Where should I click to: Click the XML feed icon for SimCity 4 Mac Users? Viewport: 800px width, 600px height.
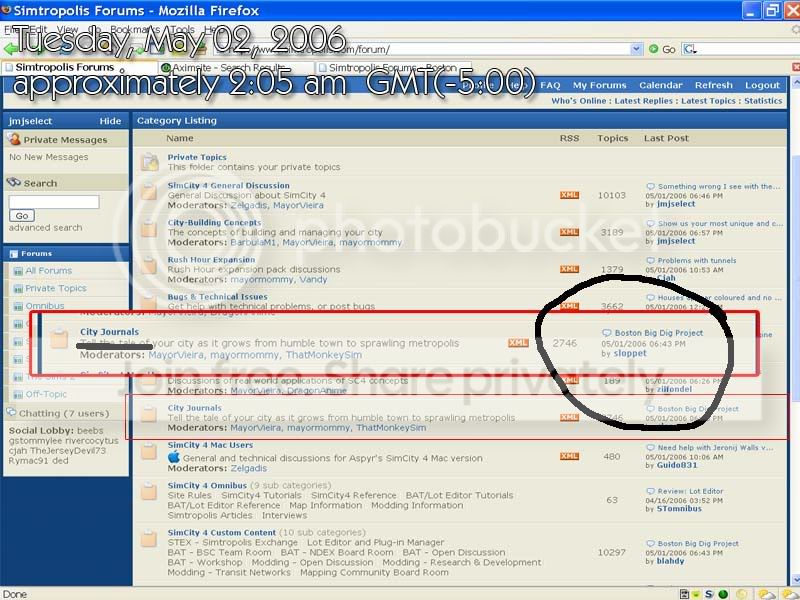569,456
